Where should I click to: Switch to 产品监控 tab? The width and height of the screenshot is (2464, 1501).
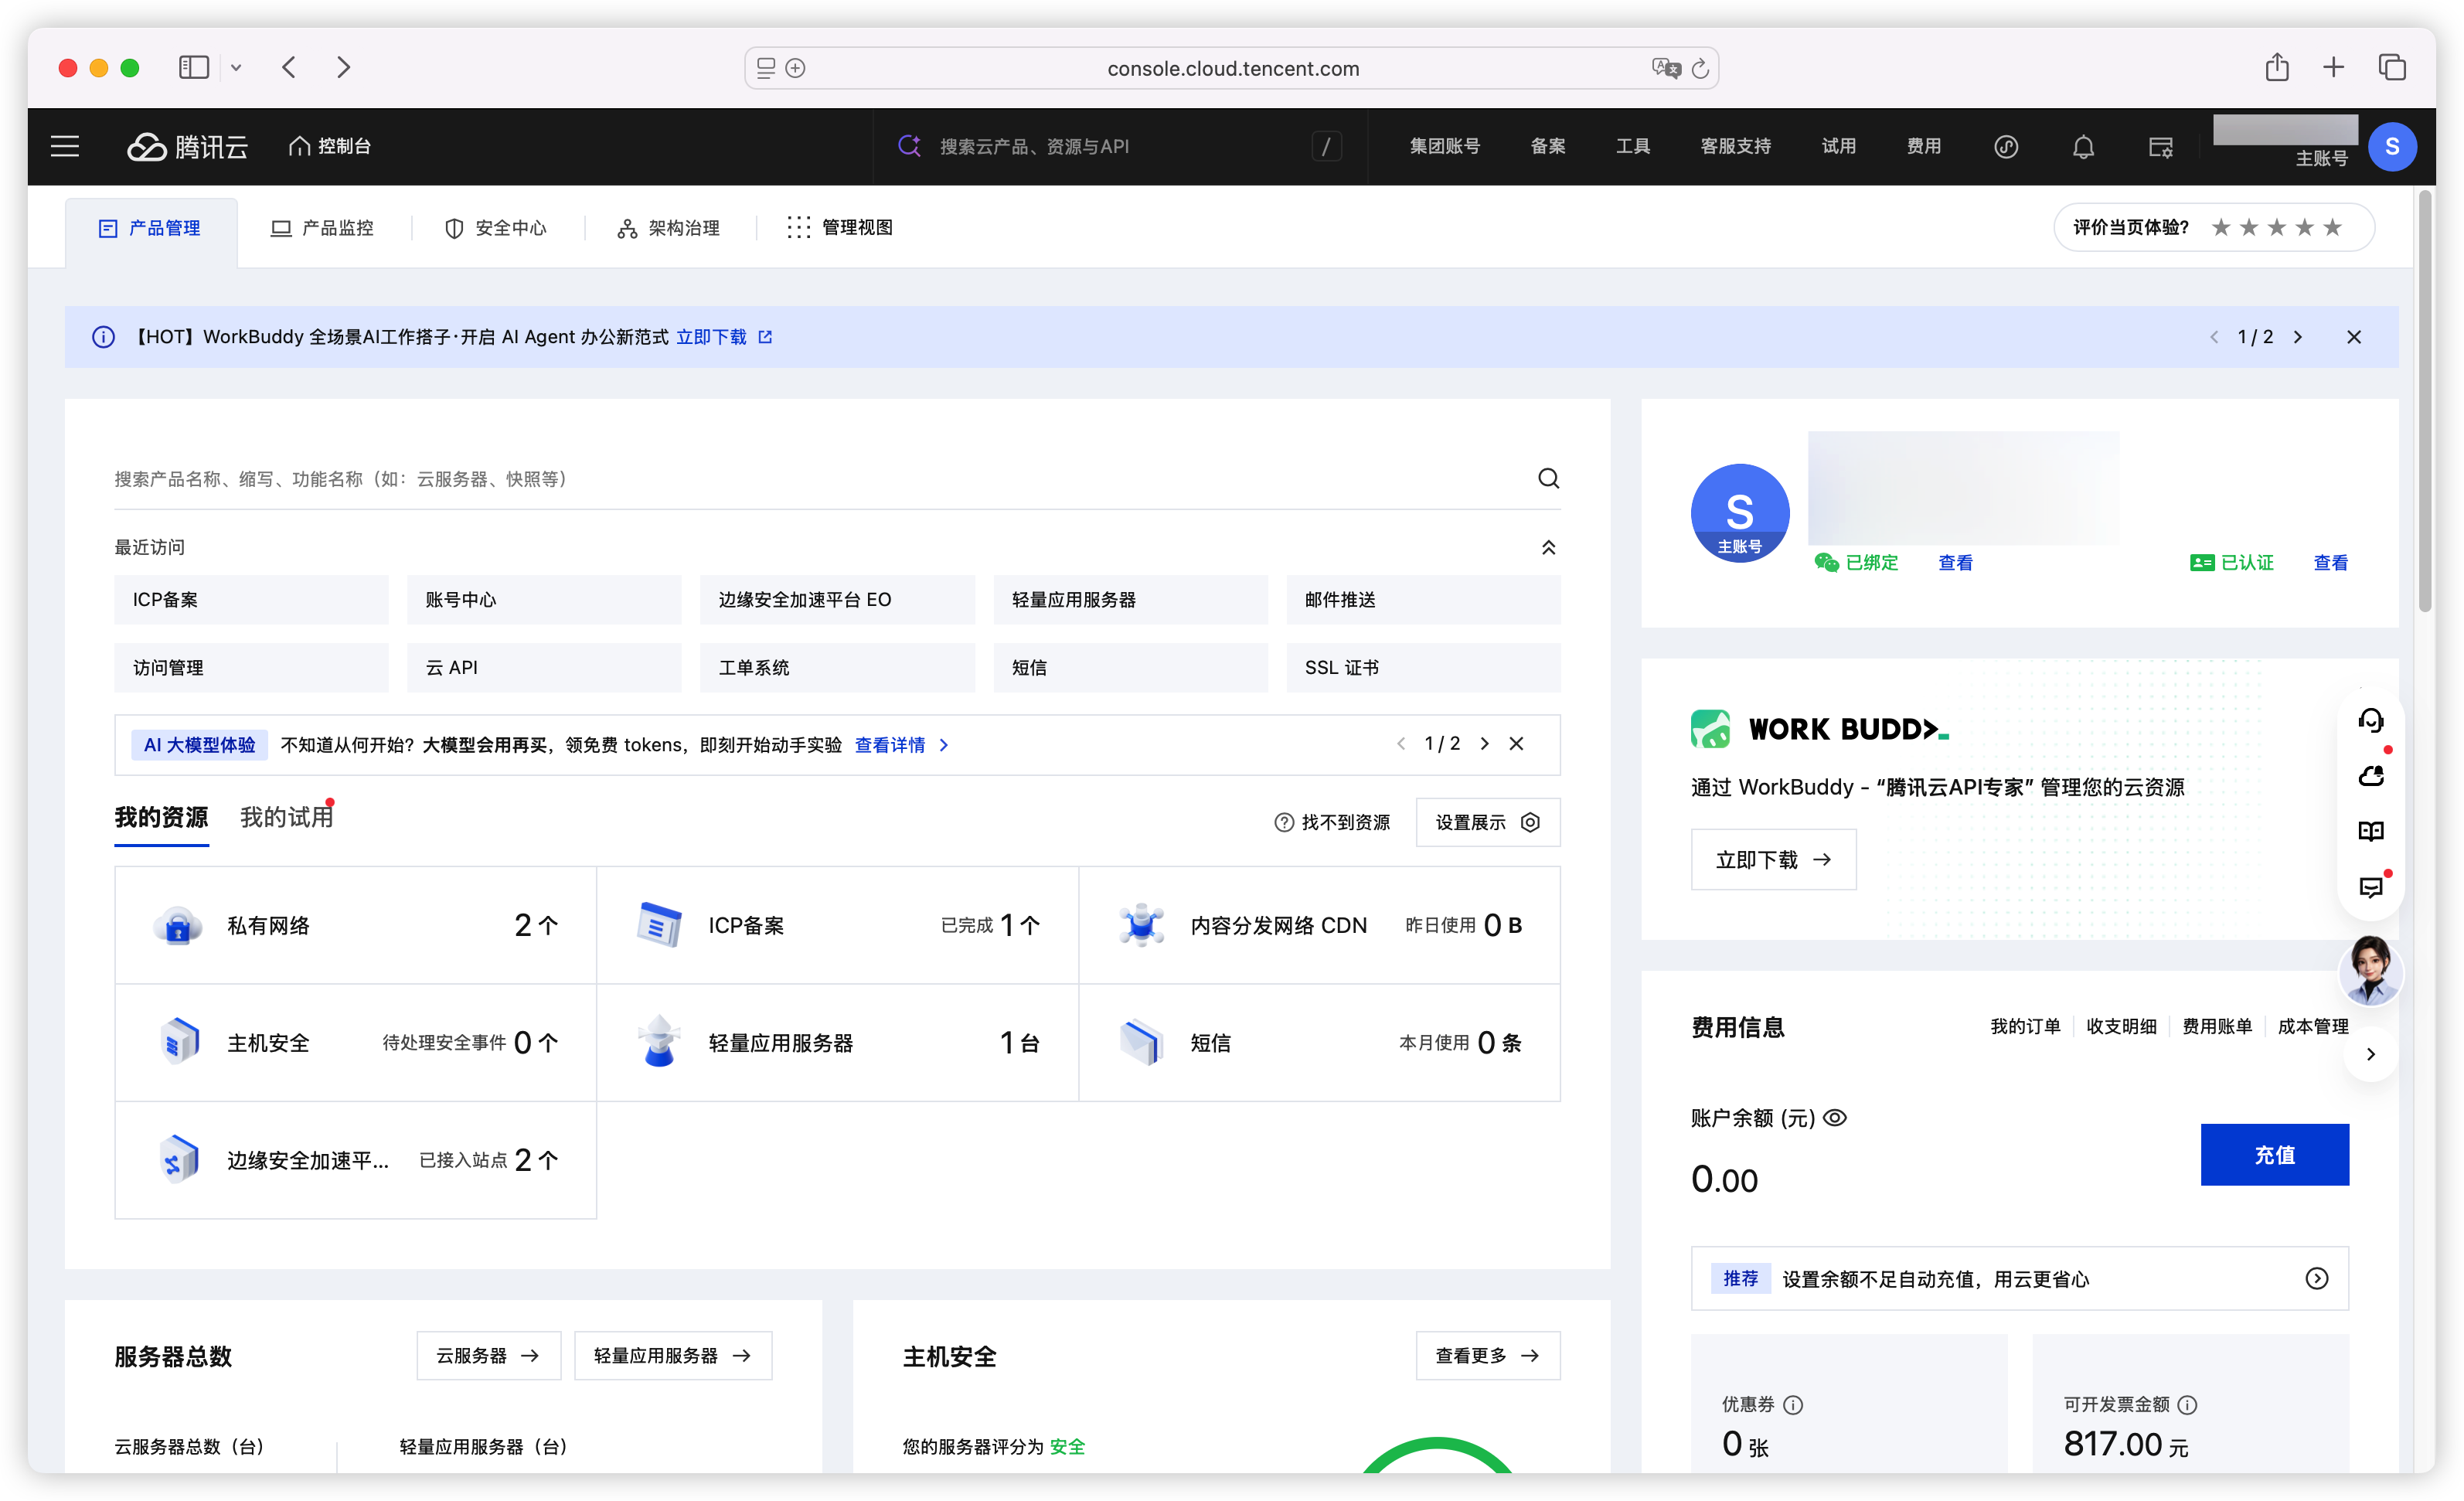point(322,228)
